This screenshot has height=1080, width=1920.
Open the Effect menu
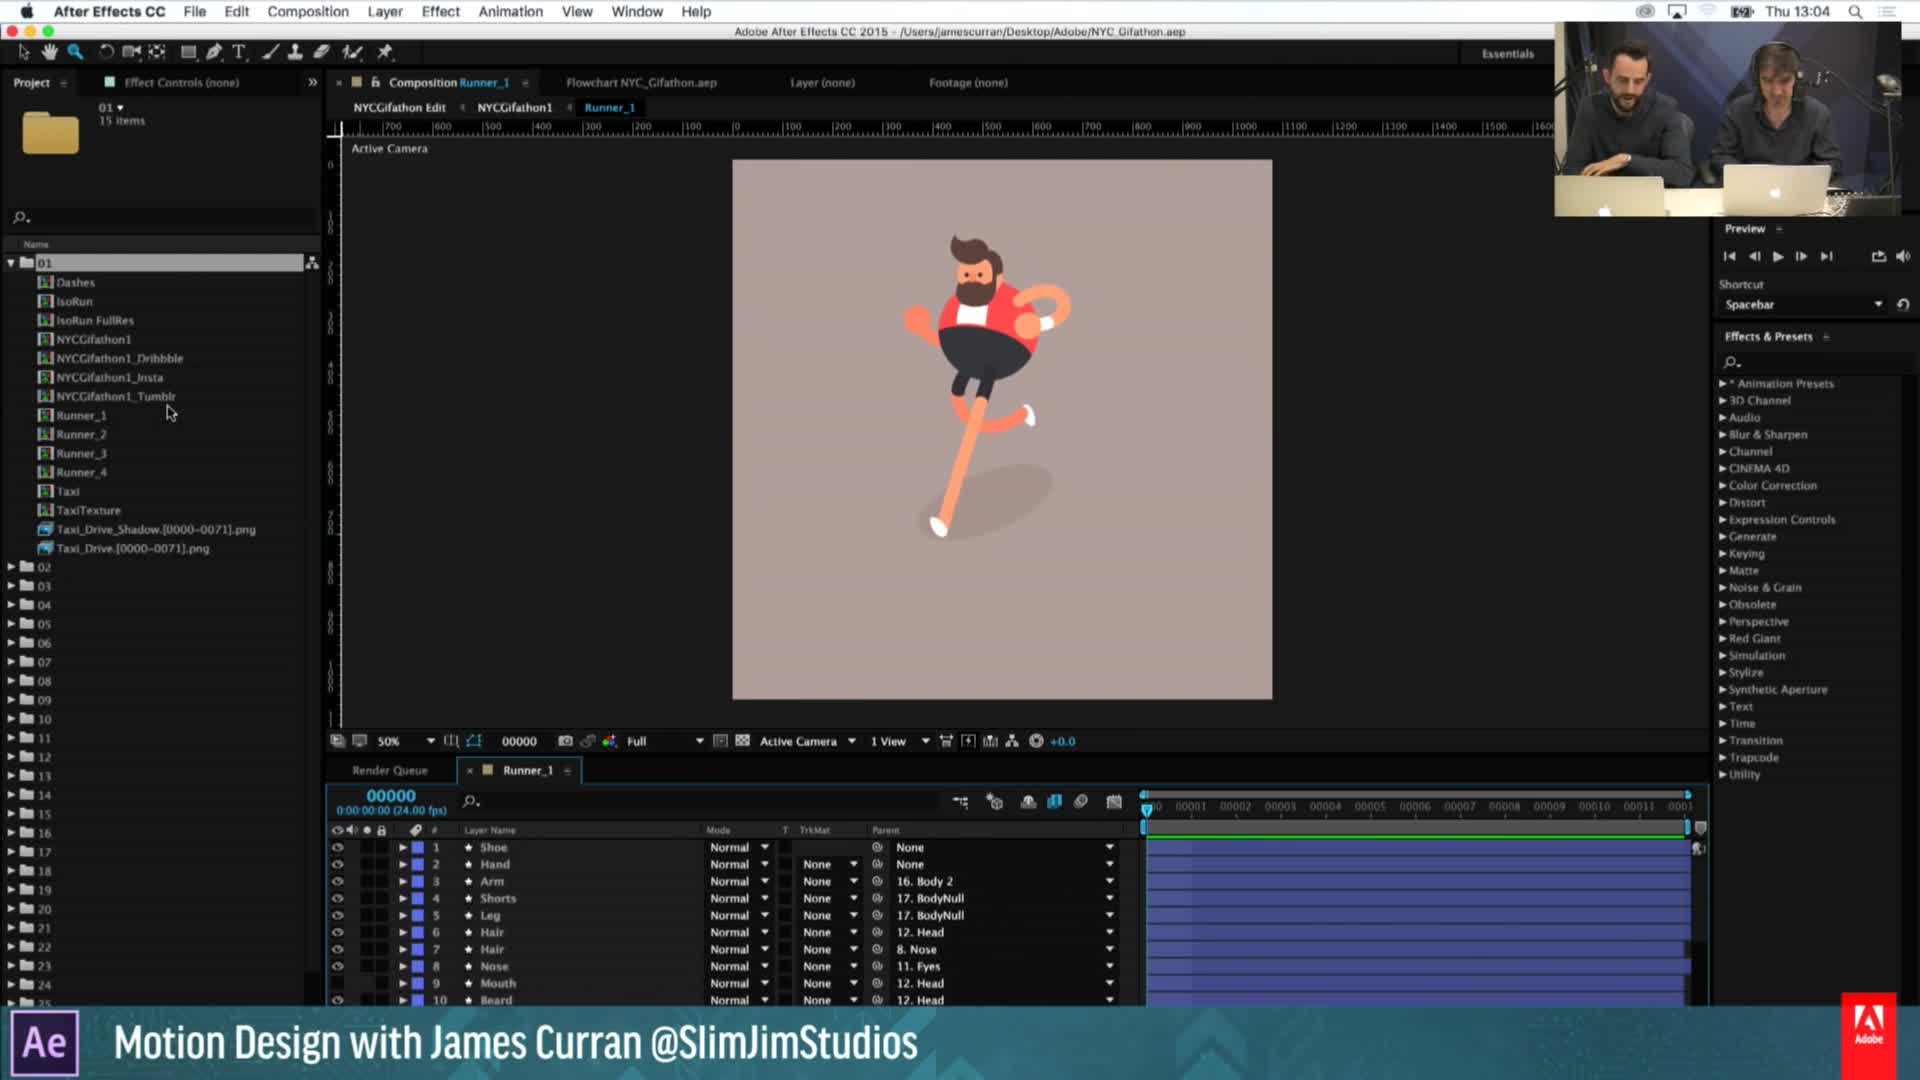tap(440, 11)
